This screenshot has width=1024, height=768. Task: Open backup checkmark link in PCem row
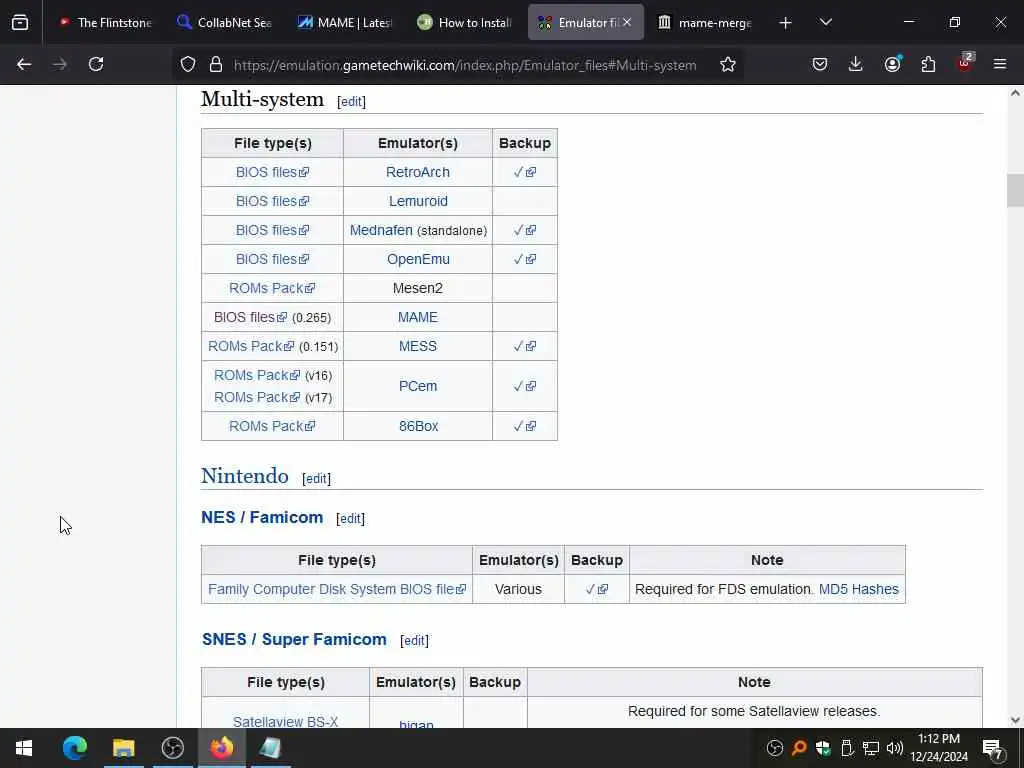524,386
